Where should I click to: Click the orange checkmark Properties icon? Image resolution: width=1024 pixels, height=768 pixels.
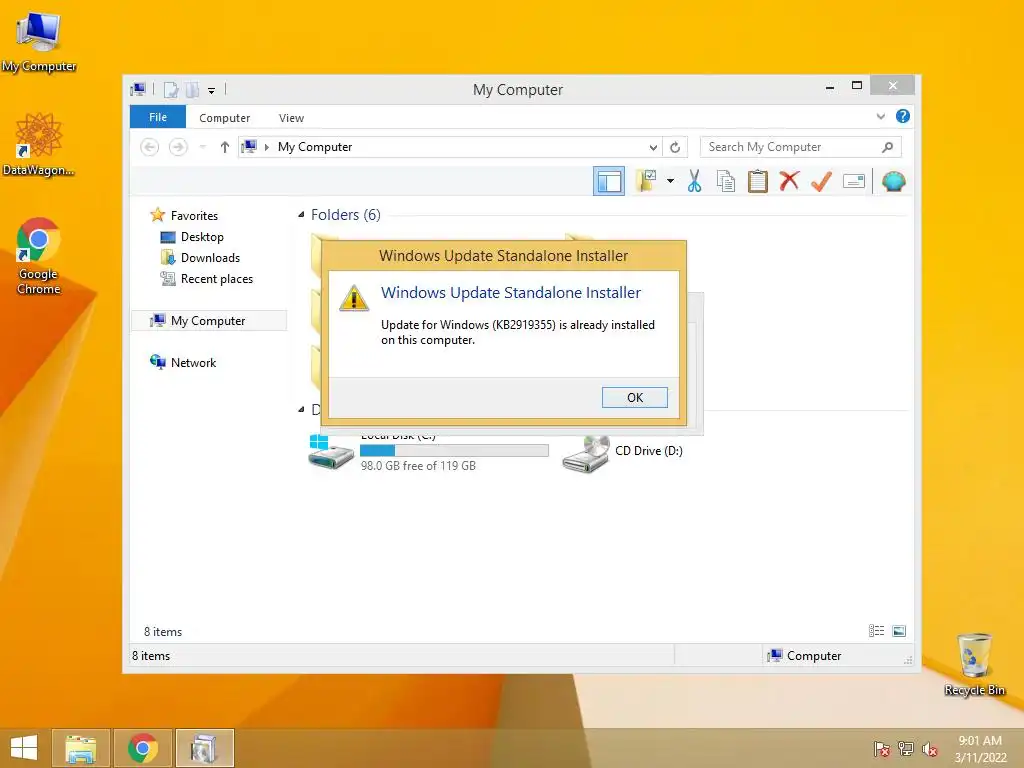822,181
